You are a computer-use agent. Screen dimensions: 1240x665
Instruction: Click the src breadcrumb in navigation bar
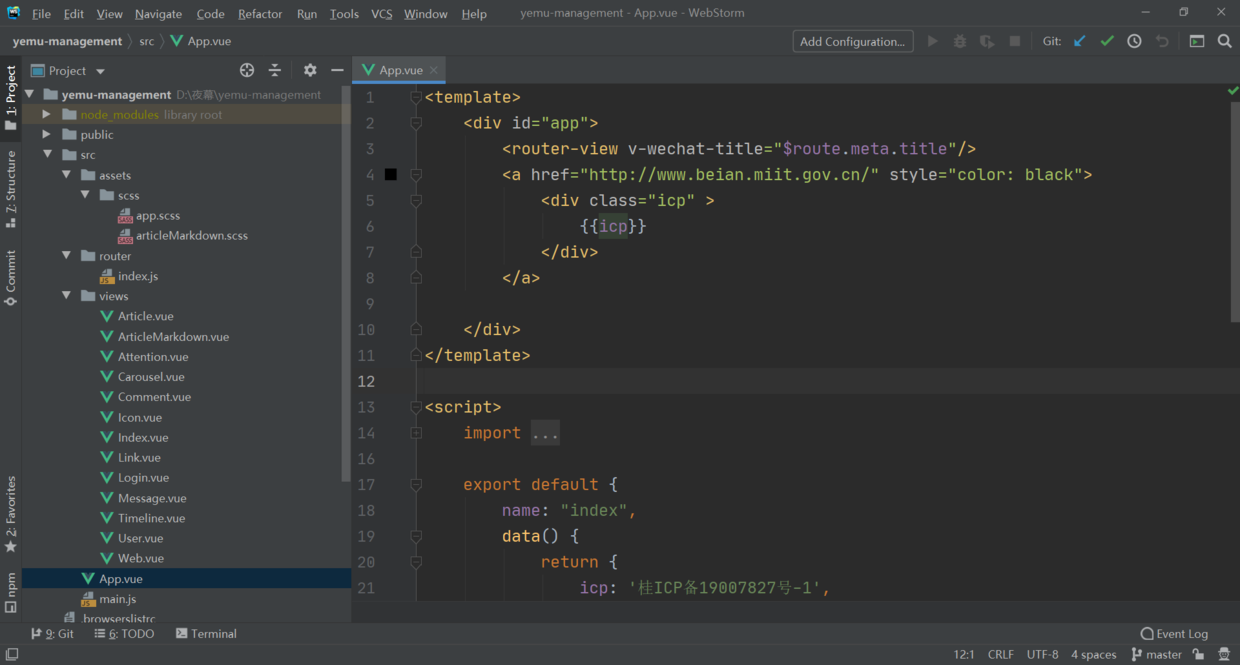[147, 41]
